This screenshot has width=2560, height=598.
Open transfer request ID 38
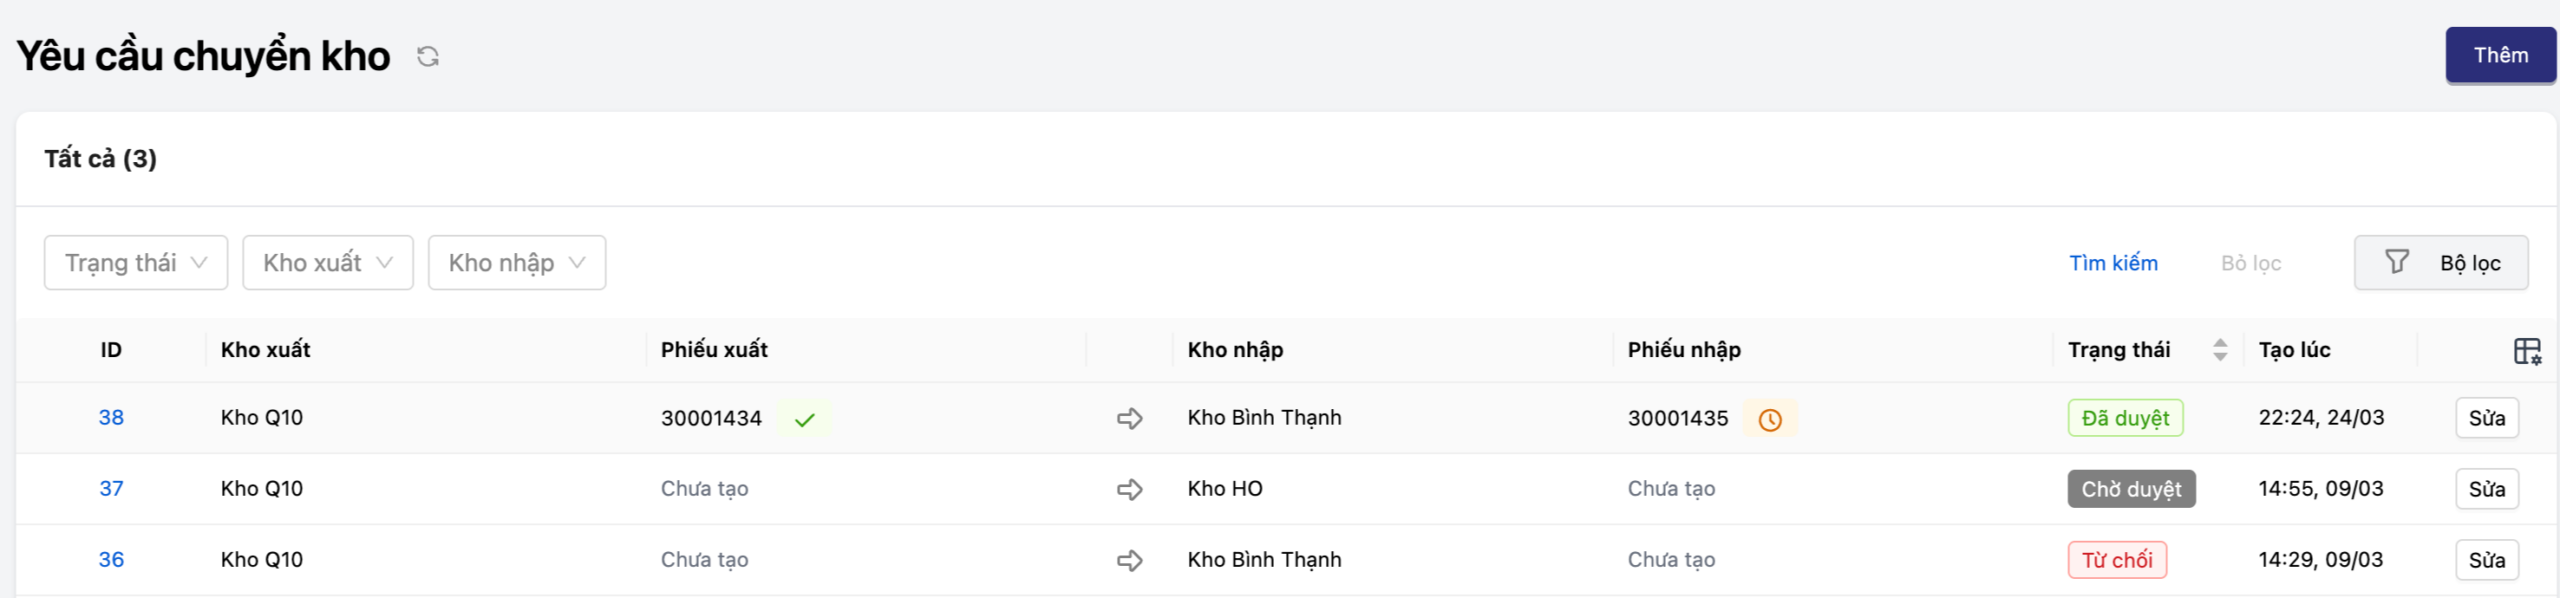(x=111, y=418)
